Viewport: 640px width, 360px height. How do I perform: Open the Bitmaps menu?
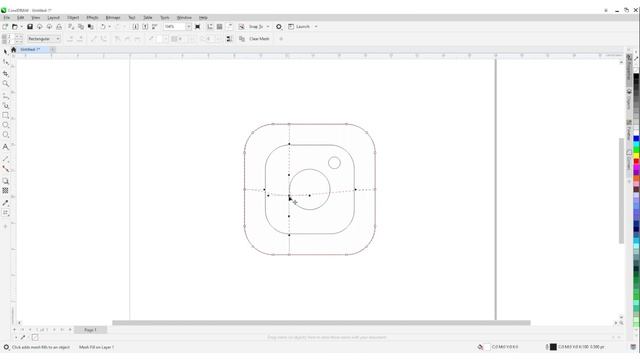point(113,18)
